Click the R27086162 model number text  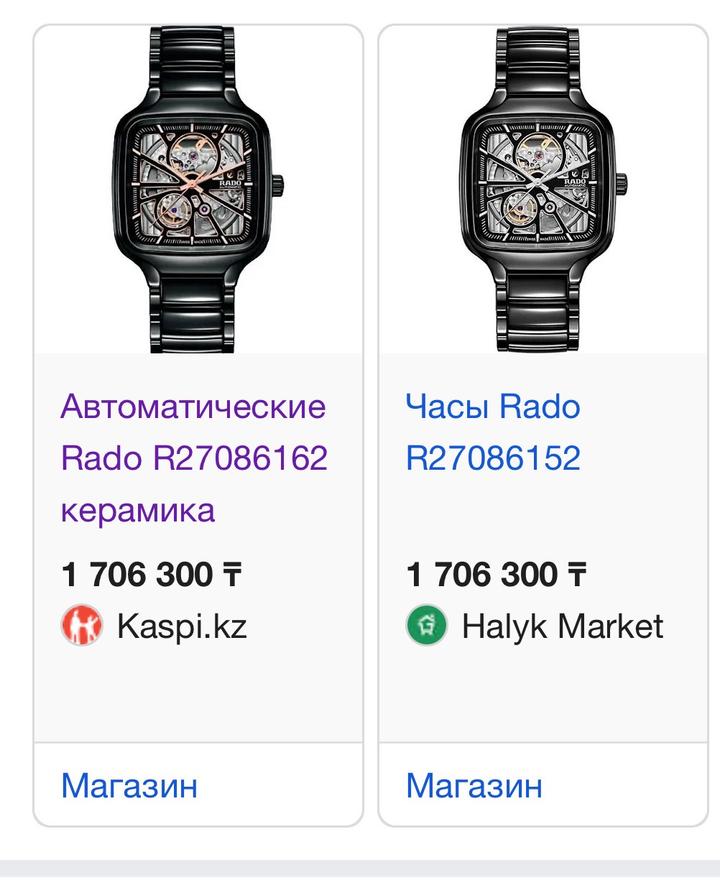click(x=240, y=458)
